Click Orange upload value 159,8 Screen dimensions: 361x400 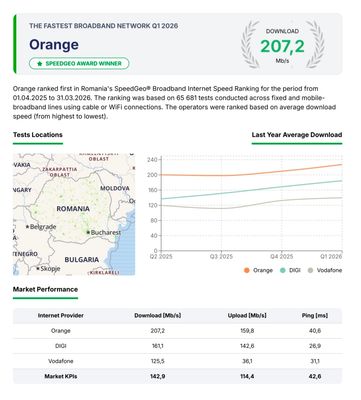[247, 331]
